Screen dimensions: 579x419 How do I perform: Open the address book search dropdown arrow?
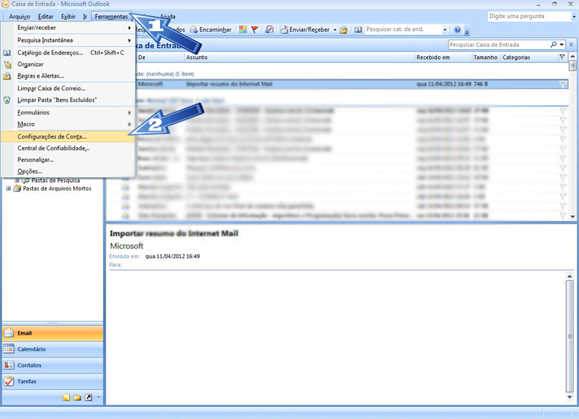click(445, 30)
